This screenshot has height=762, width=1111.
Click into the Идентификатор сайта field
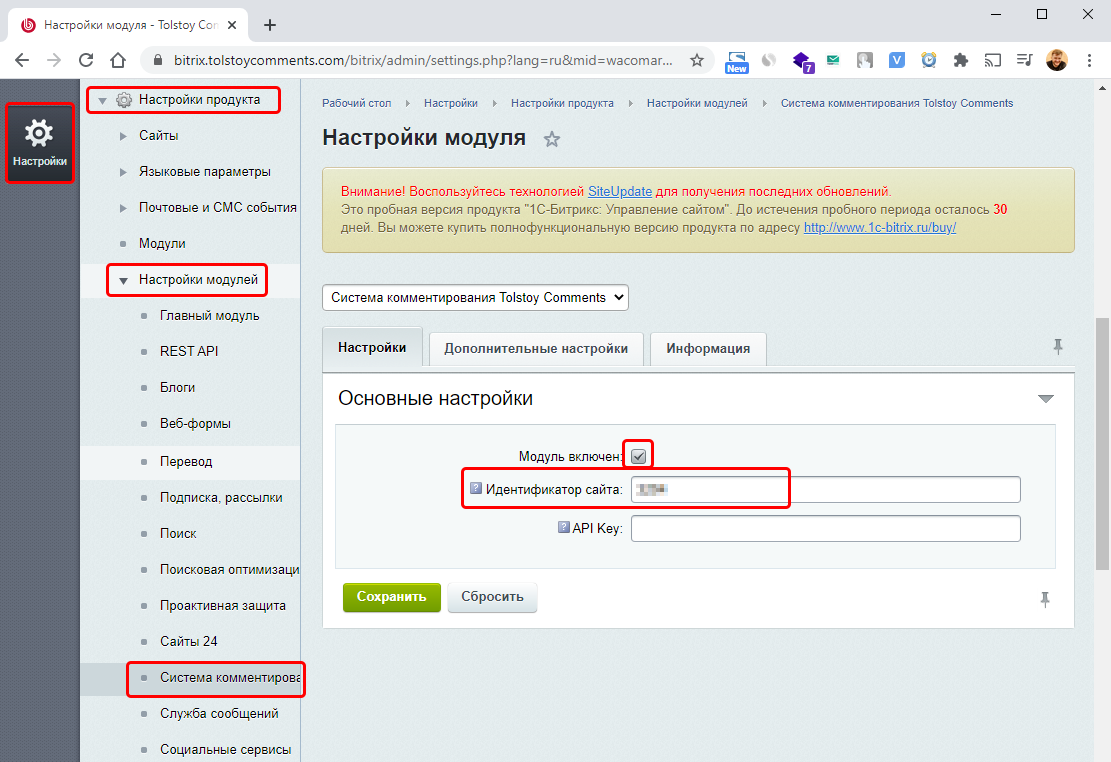825,490
